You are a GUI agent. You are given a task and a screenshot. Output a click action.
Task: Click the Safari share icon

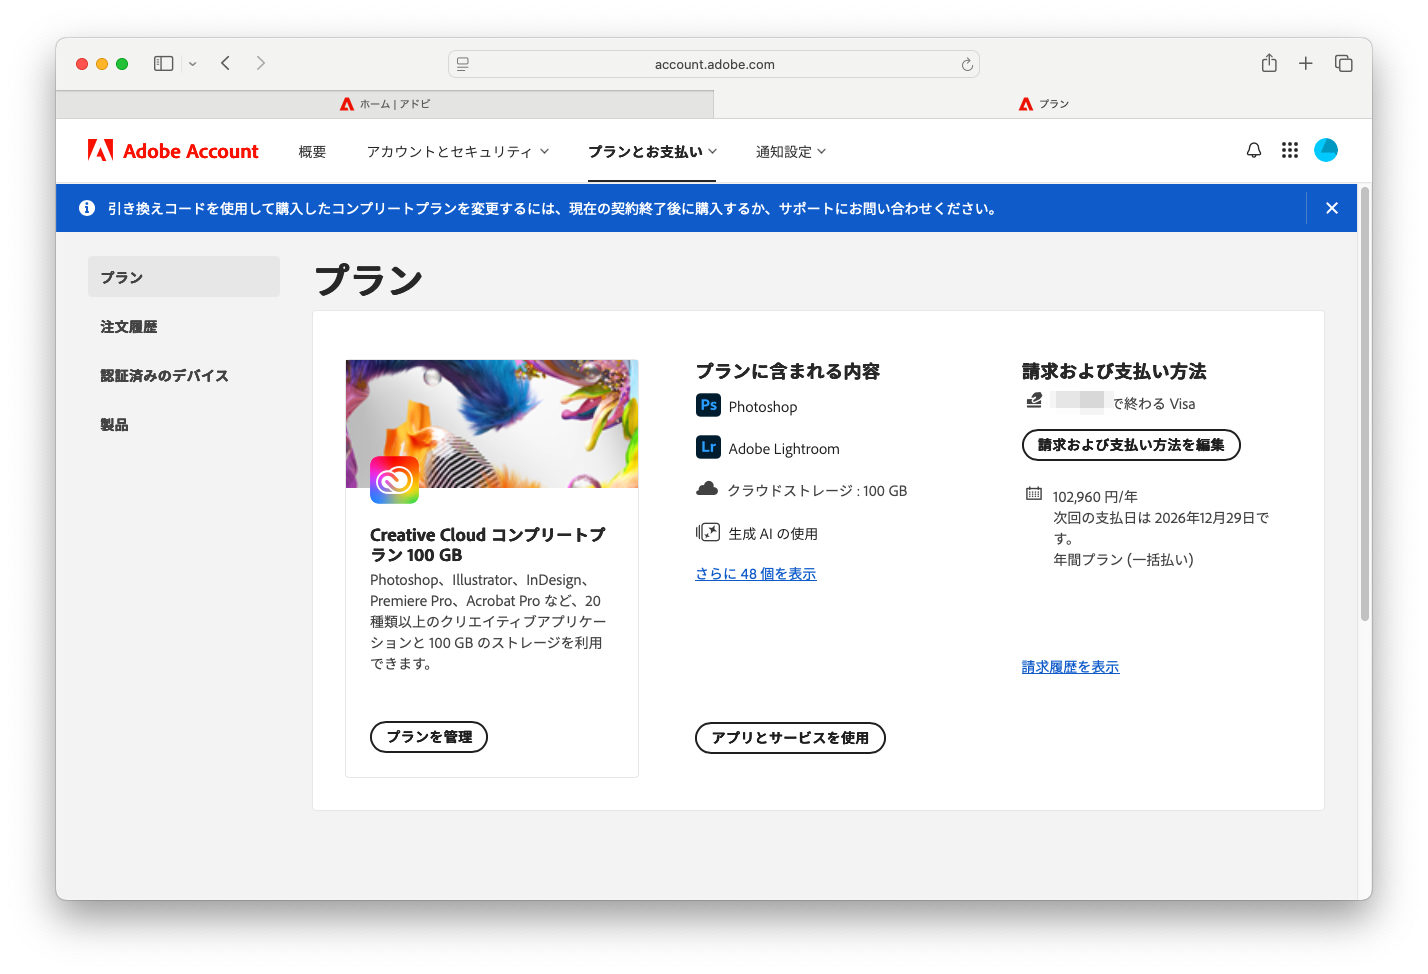tap(1269, 64)
